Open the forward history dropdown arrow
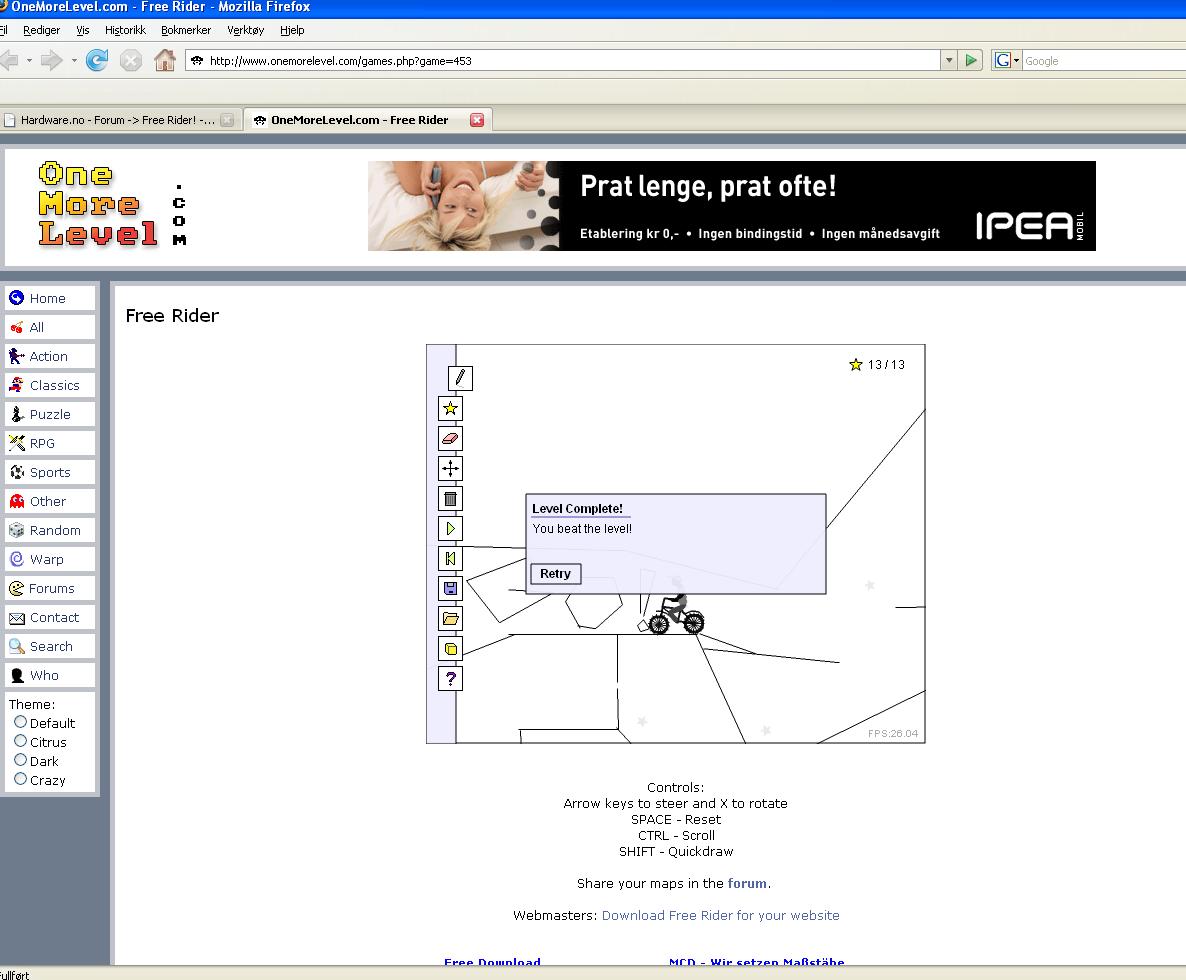Viewport: 1186px width, 980px height. (x=74, y=60)
